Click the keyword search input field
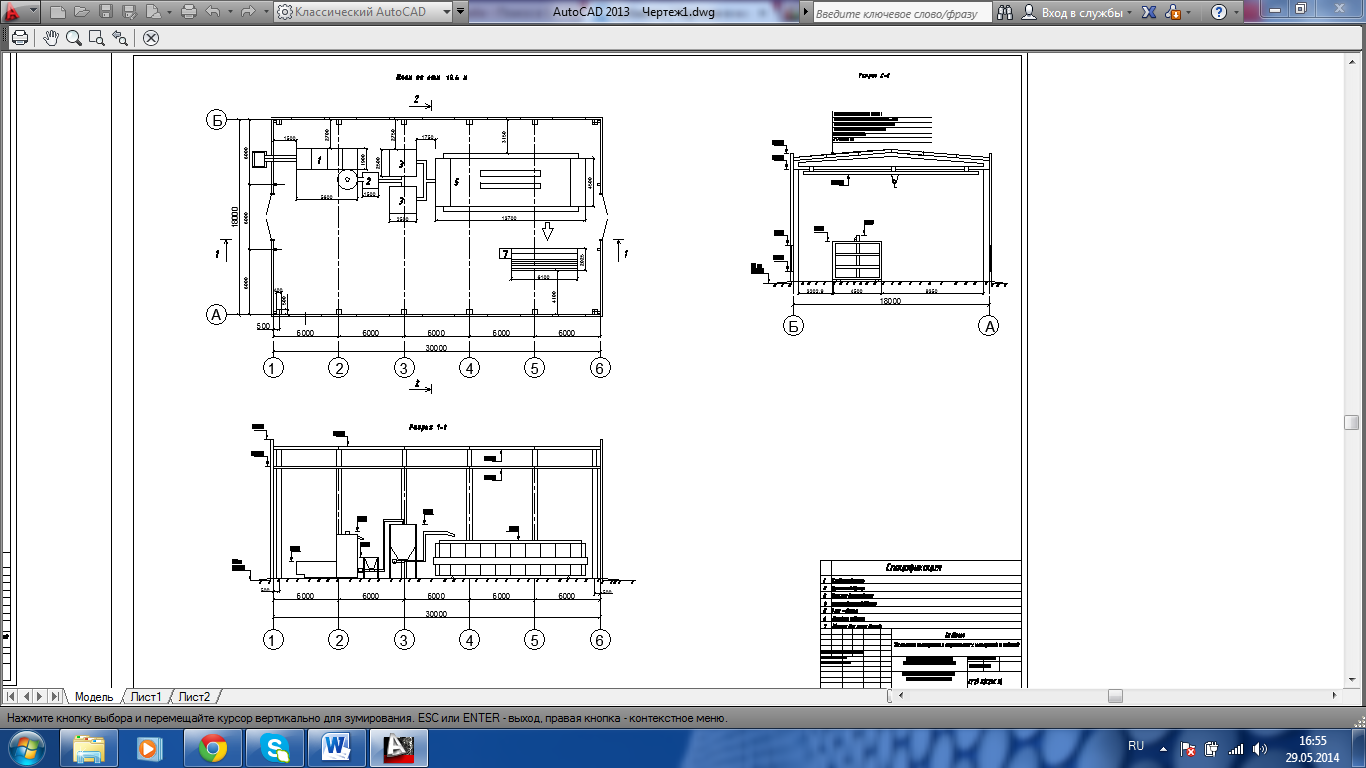 click(903, 13)
